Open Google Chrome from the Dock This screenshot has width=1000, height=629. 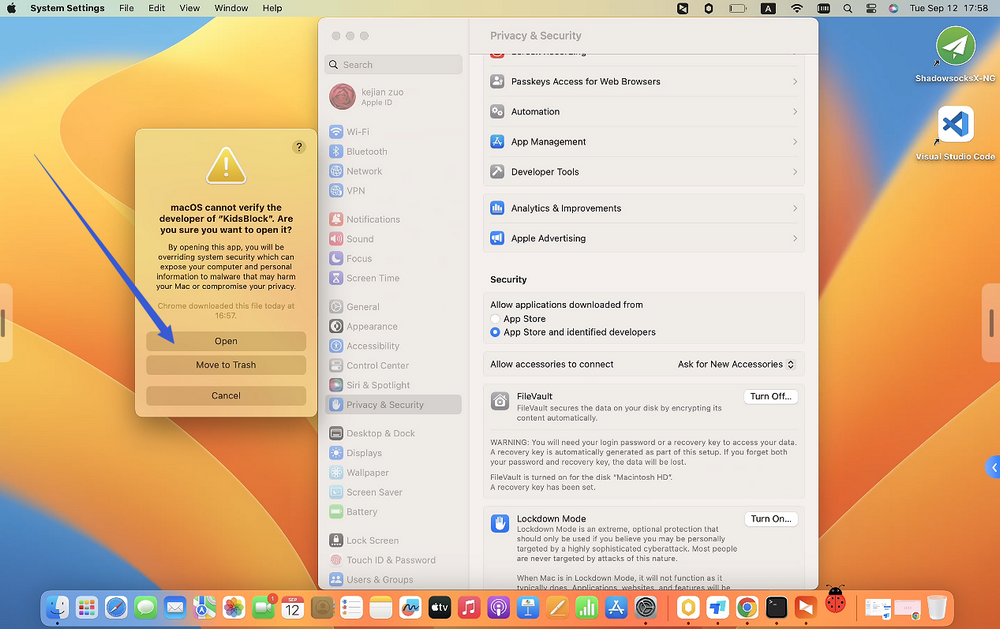(x=746, y=607)
